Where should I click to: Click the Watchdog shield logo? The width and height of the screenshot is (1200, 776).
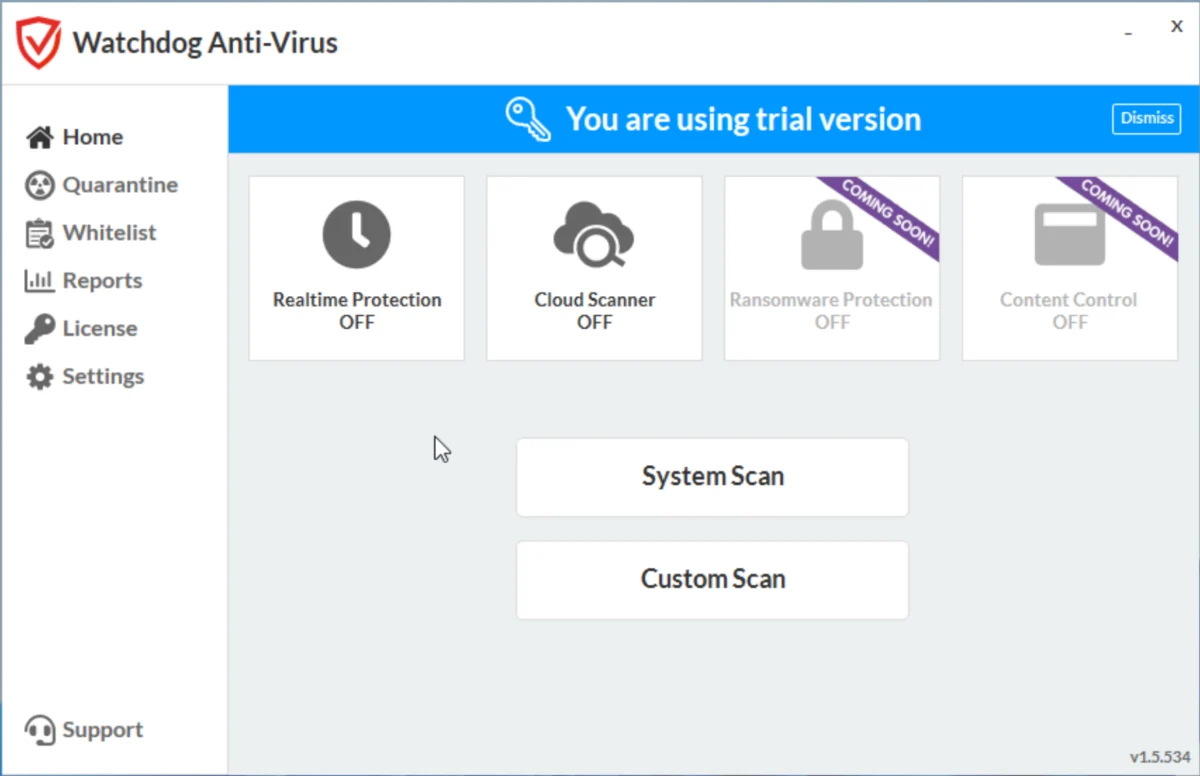(x=38, y=42)
